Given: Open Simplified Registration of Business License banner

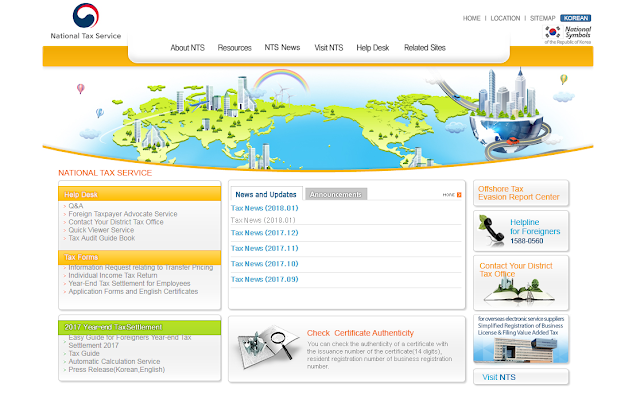Looking at the screenshot, I should [521, 339].
